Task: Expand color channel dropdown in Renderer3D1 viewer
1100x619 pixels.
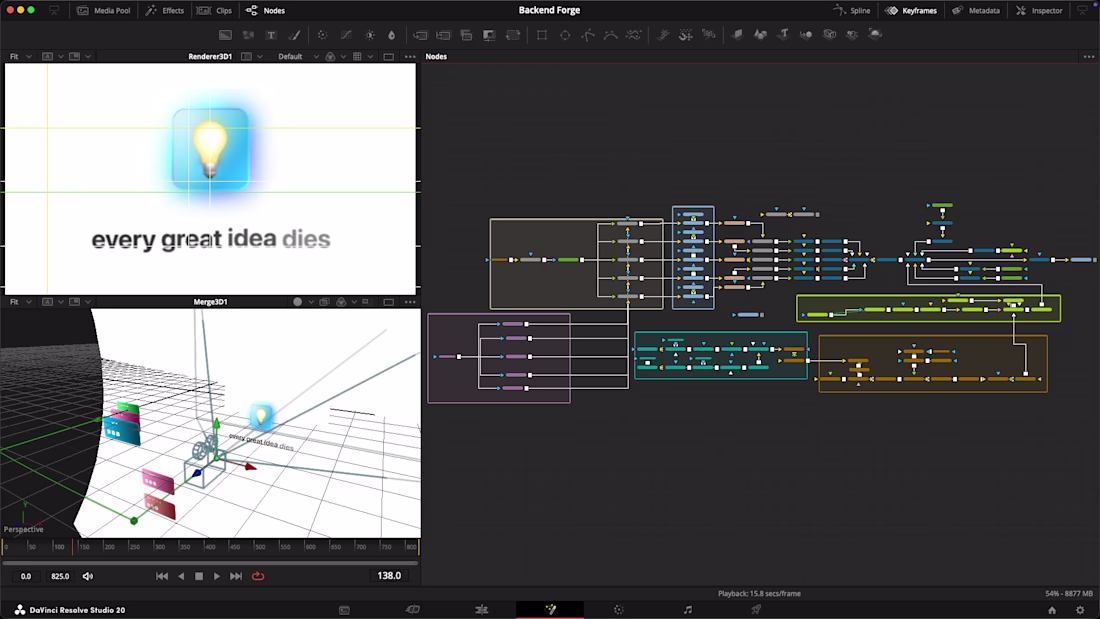Action: coord(343,56)
